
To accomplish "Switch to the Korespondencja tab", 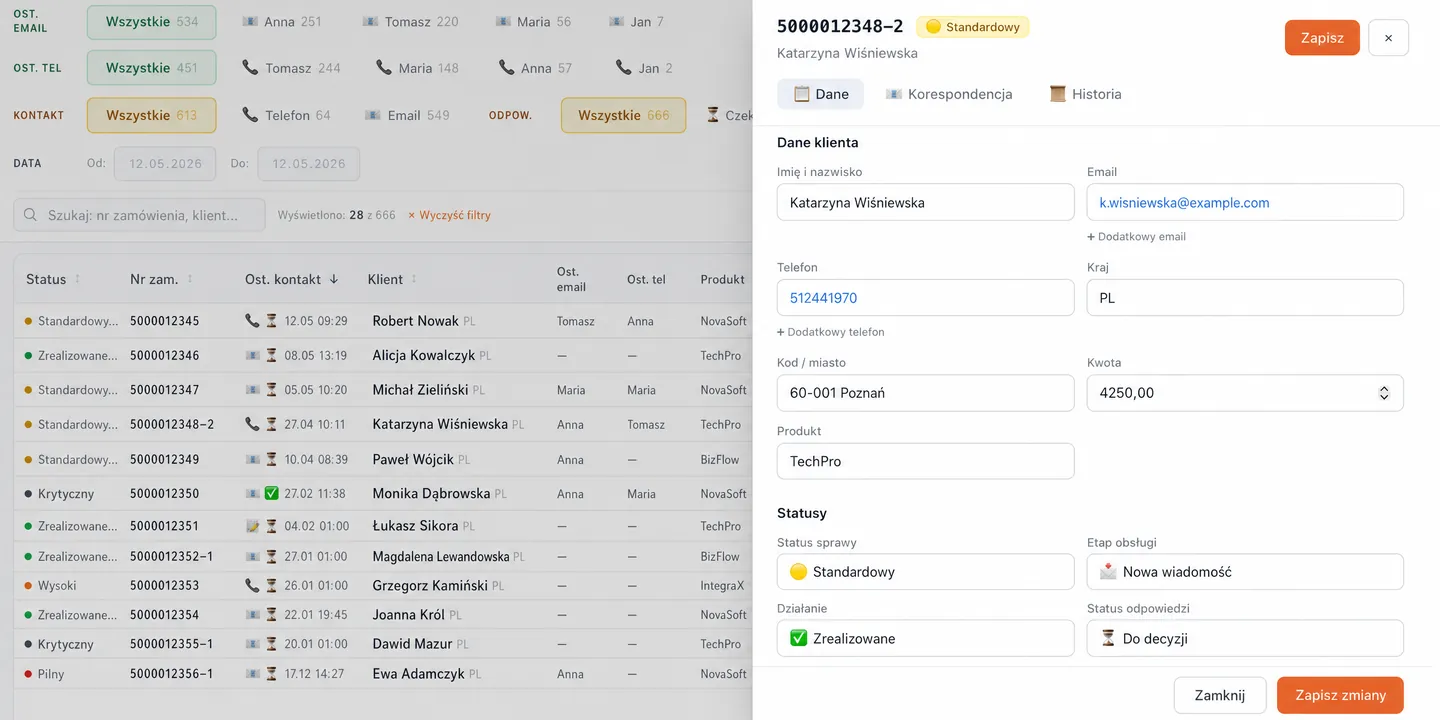I will point(949,94).
